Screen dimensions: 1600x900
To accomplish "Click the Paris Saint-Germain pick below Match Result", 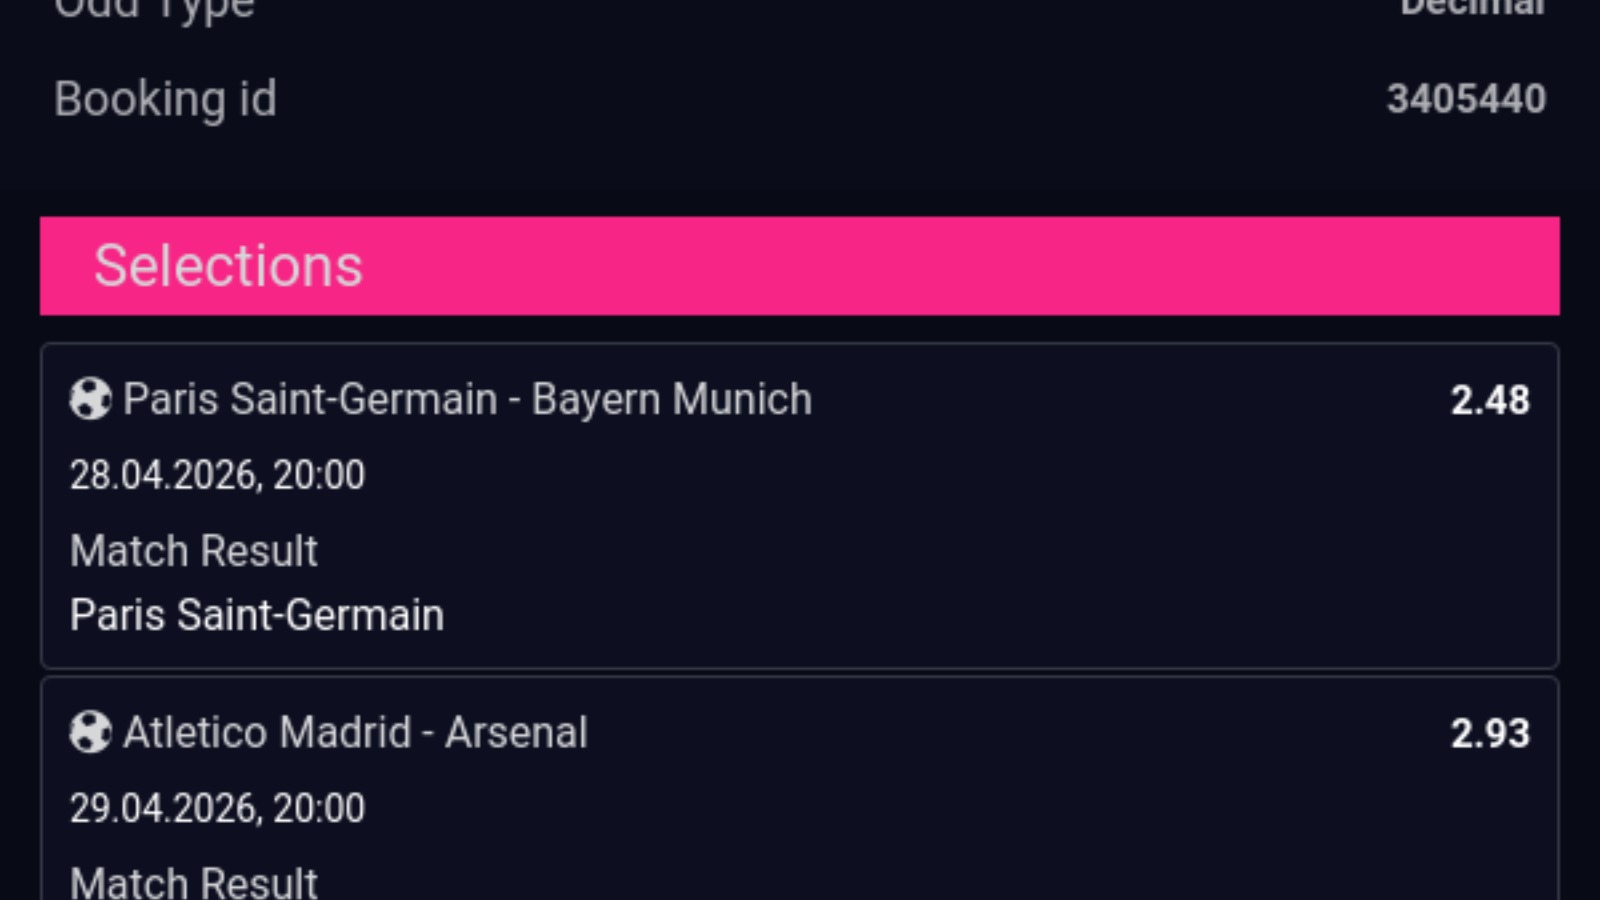I will tap(257, 615).
